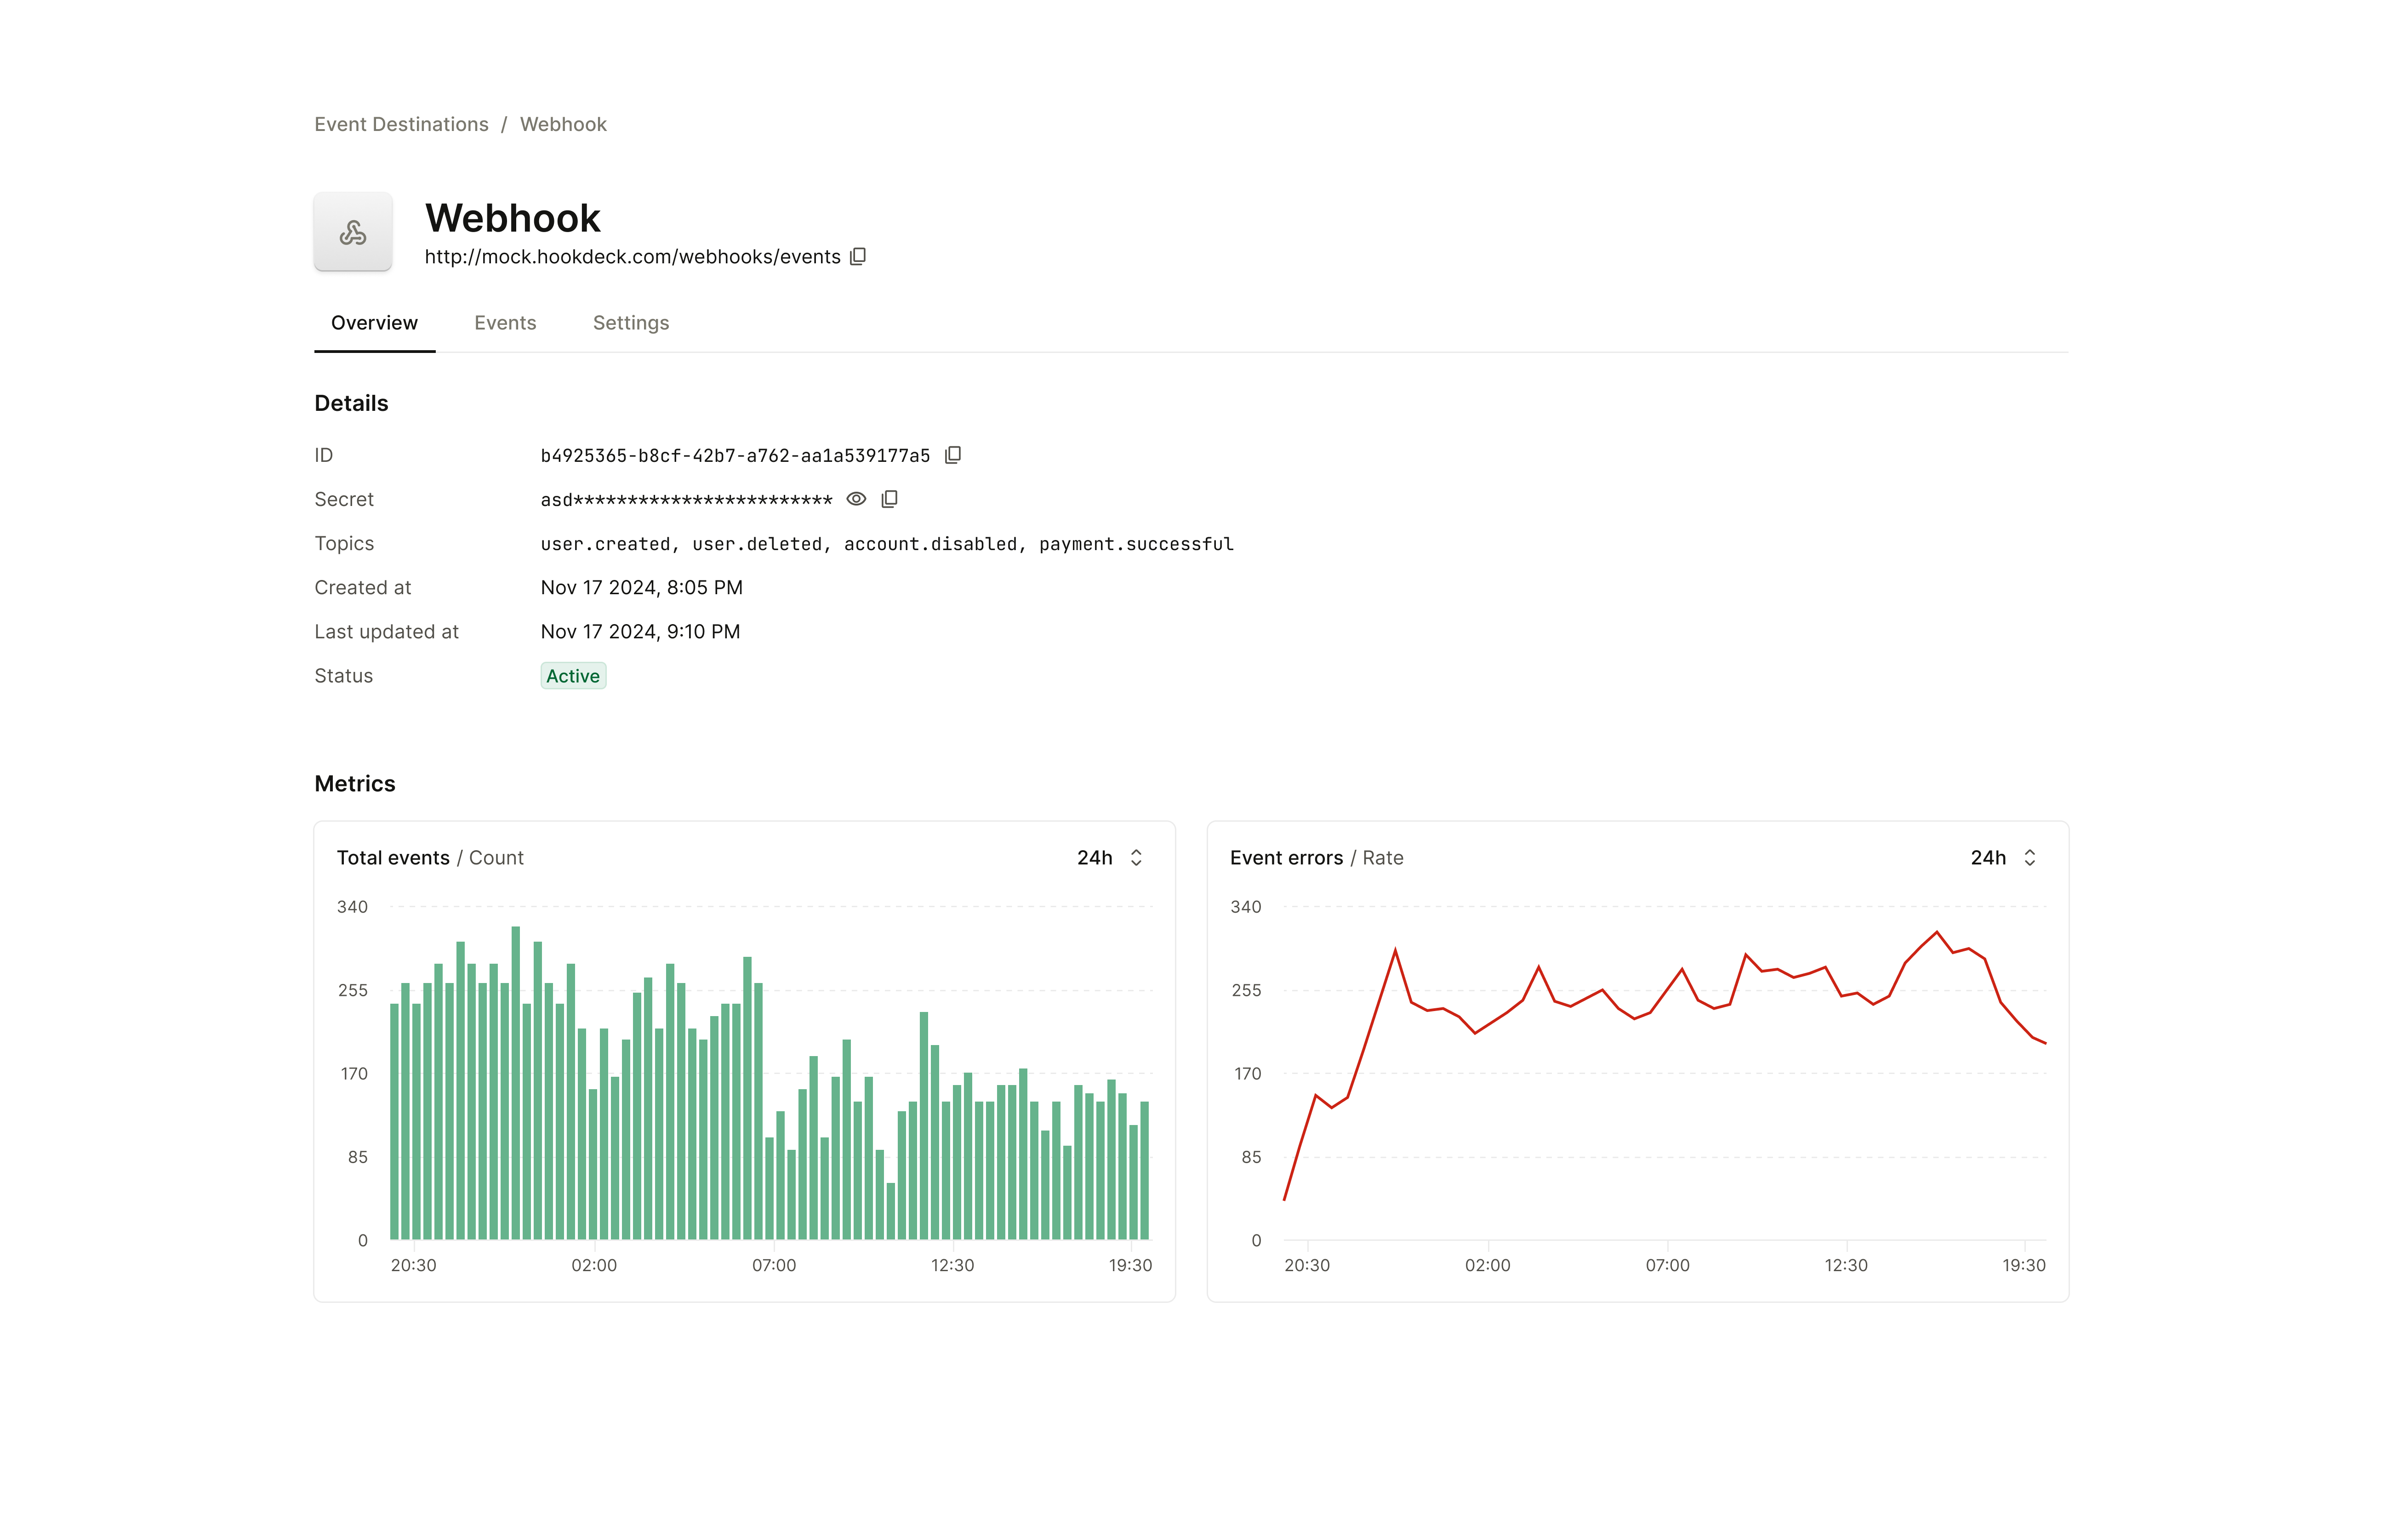Copy the webhook URL using the copy icon
This screenshot has width=2383, height=1540.
[858, 257]
